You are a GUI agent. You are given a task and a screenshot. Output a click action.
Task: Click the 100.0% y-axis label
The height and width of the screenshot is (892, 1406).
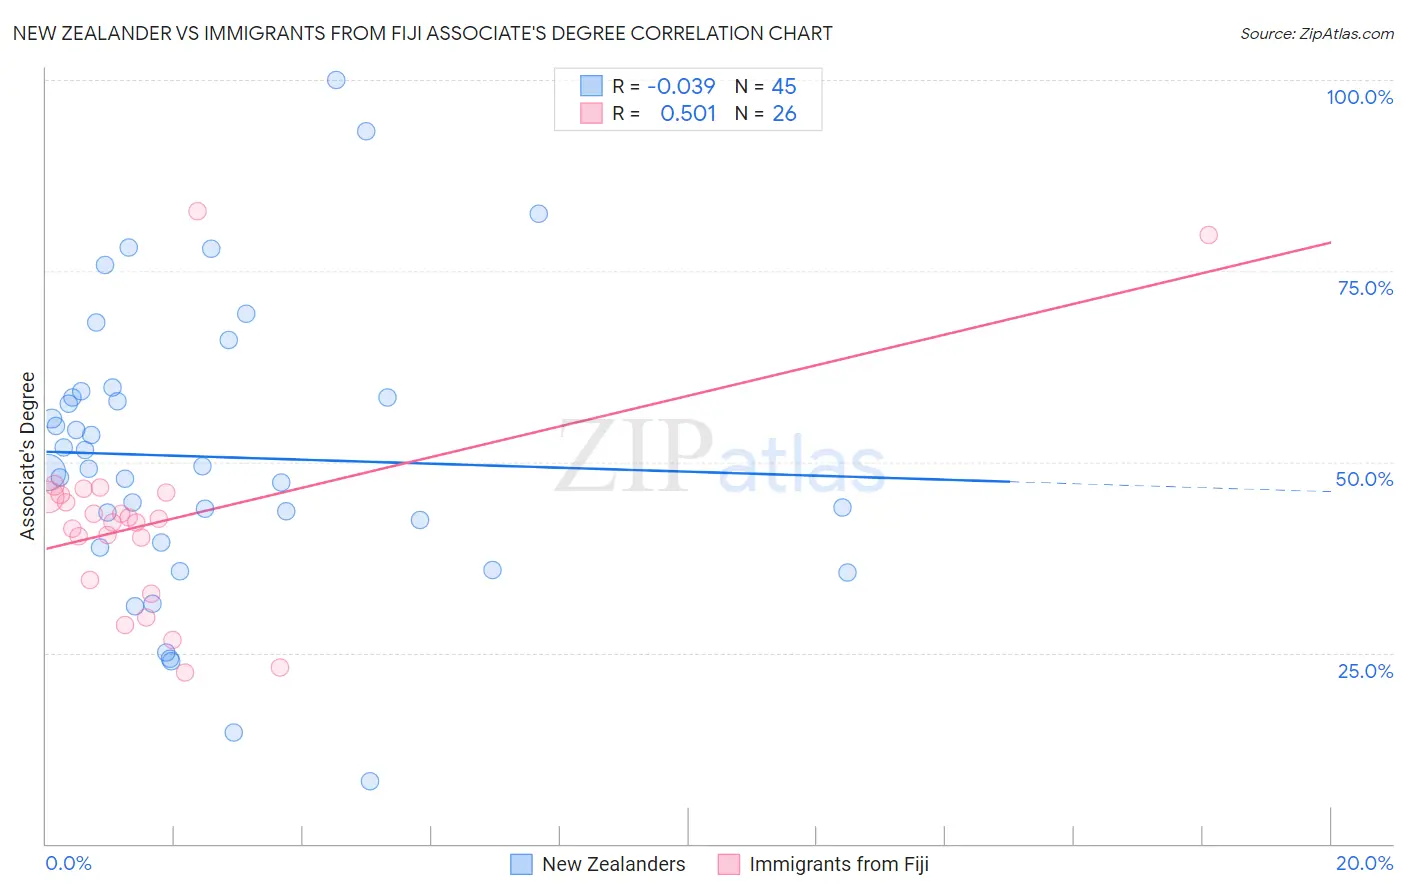1360,97
